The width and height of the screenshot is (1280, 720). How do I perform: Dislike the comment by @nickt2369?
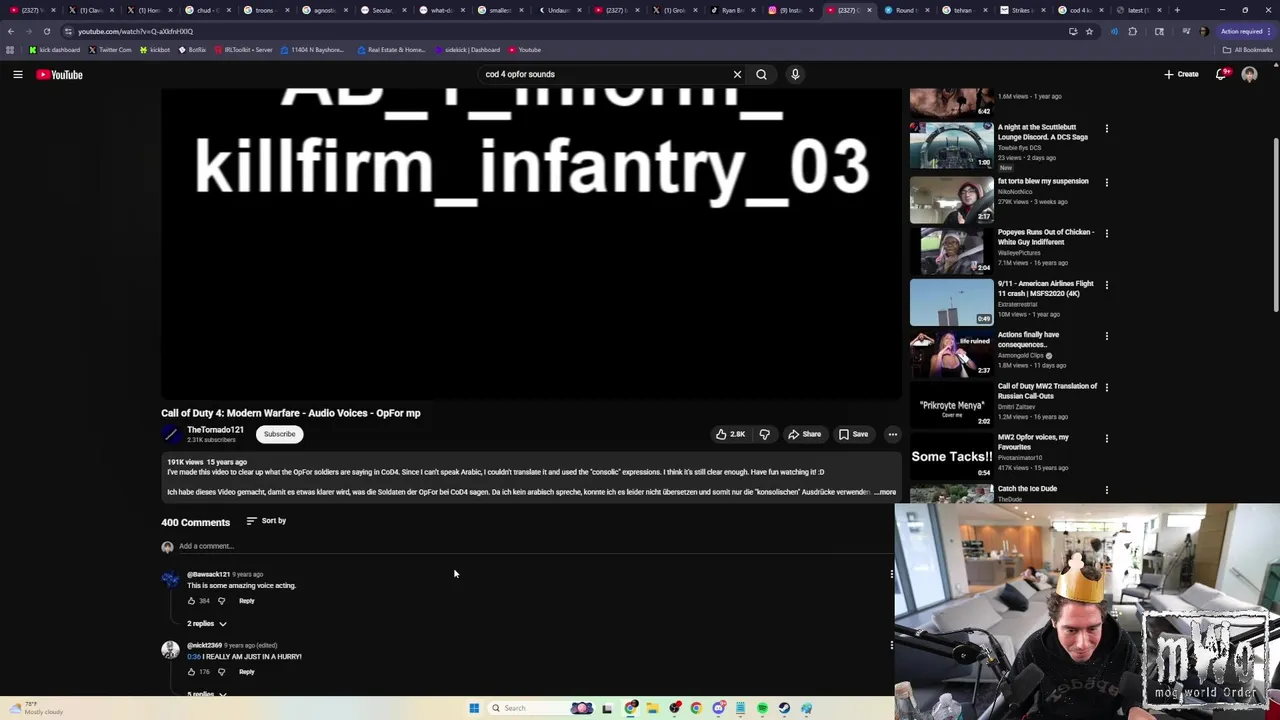tap(221, 672)
